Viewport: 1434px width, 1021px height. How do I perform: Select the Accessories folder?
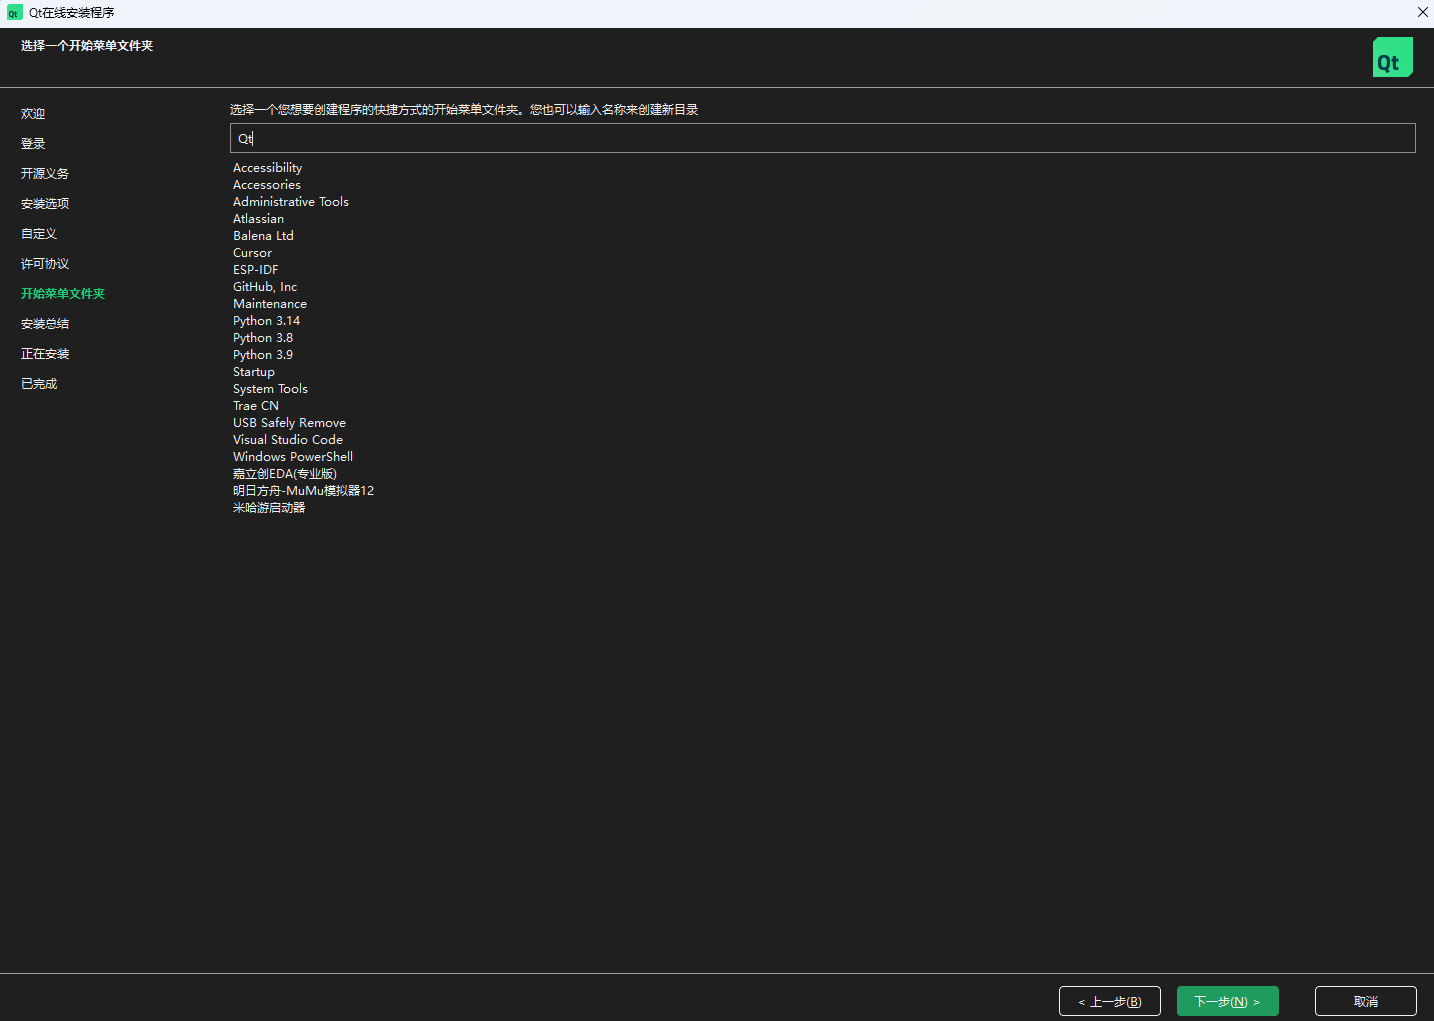tap(266, 185)
